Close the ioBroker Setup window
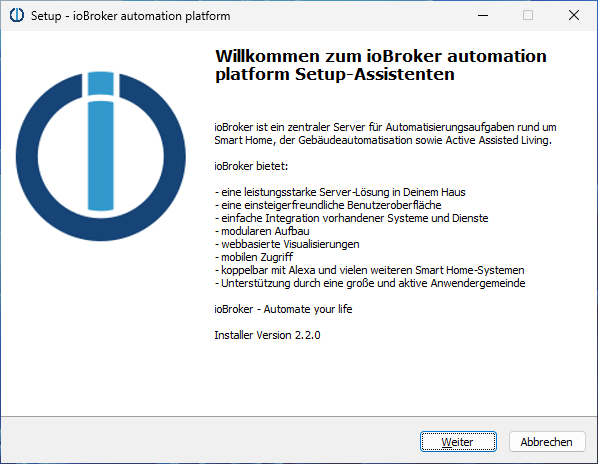 [x=574, y=15]
